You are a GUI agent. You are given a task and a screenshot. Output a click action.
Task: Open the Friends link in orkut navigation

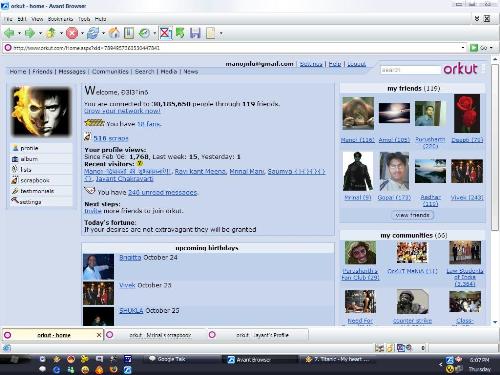tap(42, 72)
